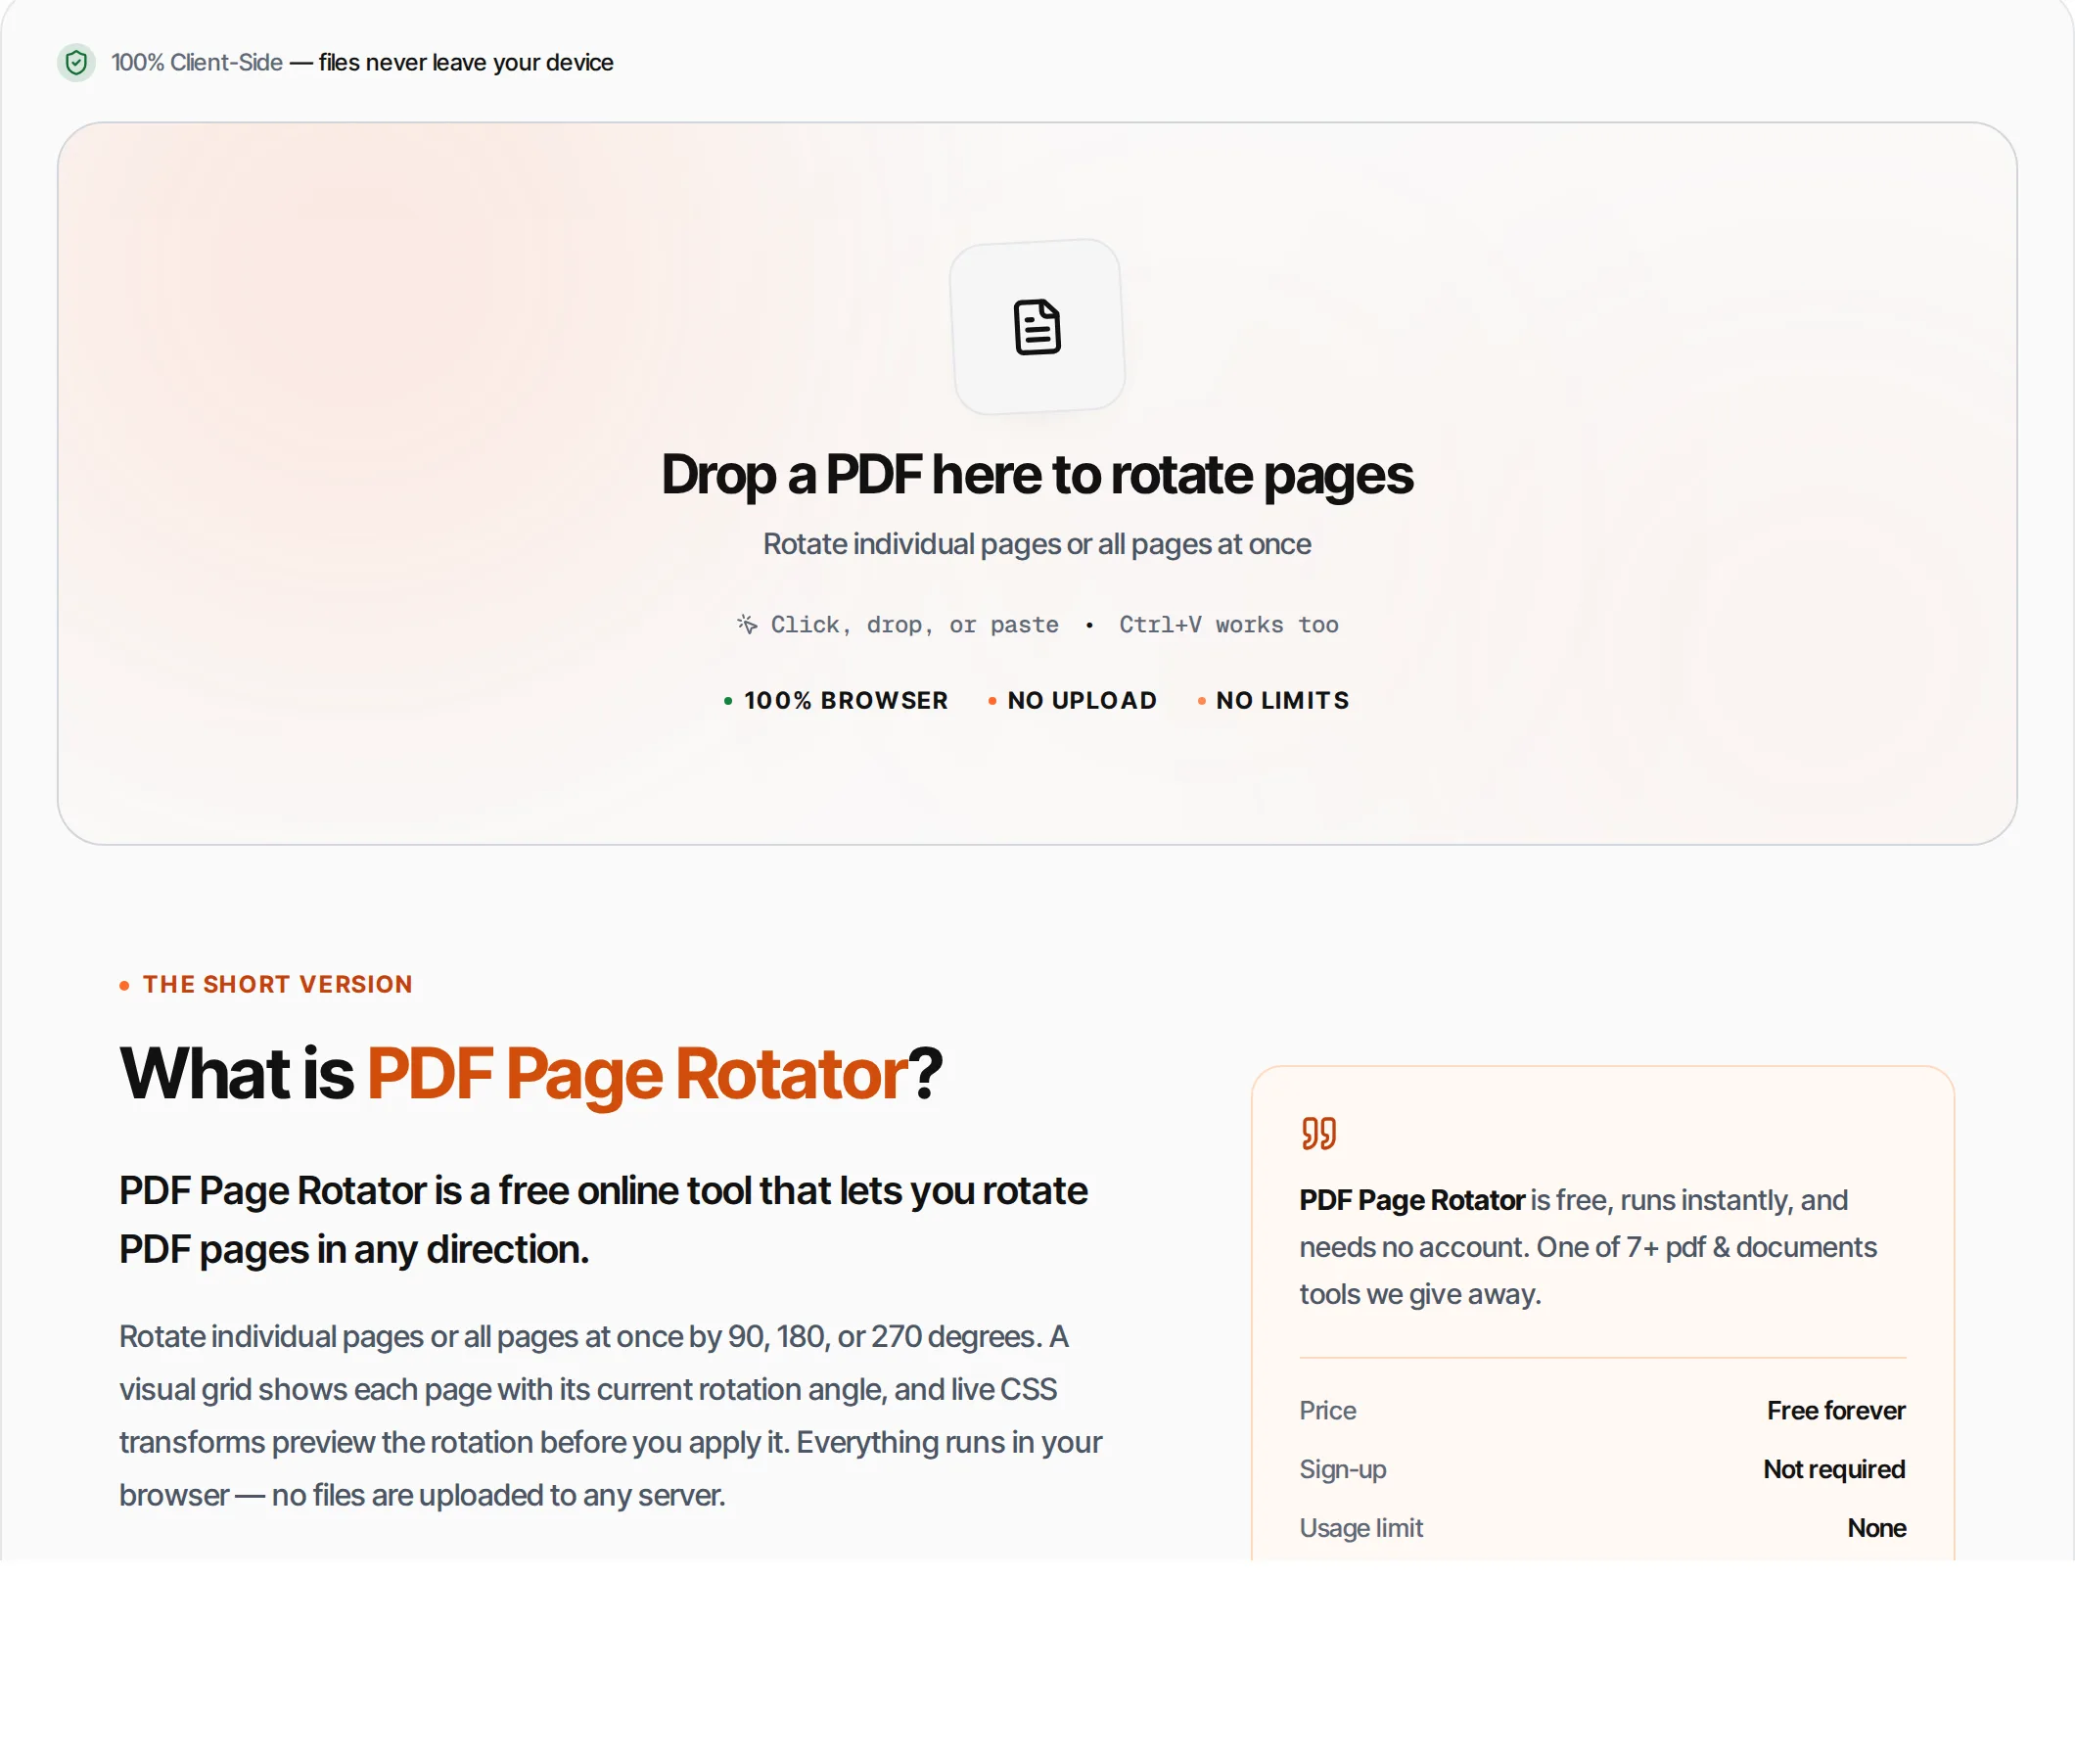Click the 'NO UPLOAD' badge

pos(1072,701)
